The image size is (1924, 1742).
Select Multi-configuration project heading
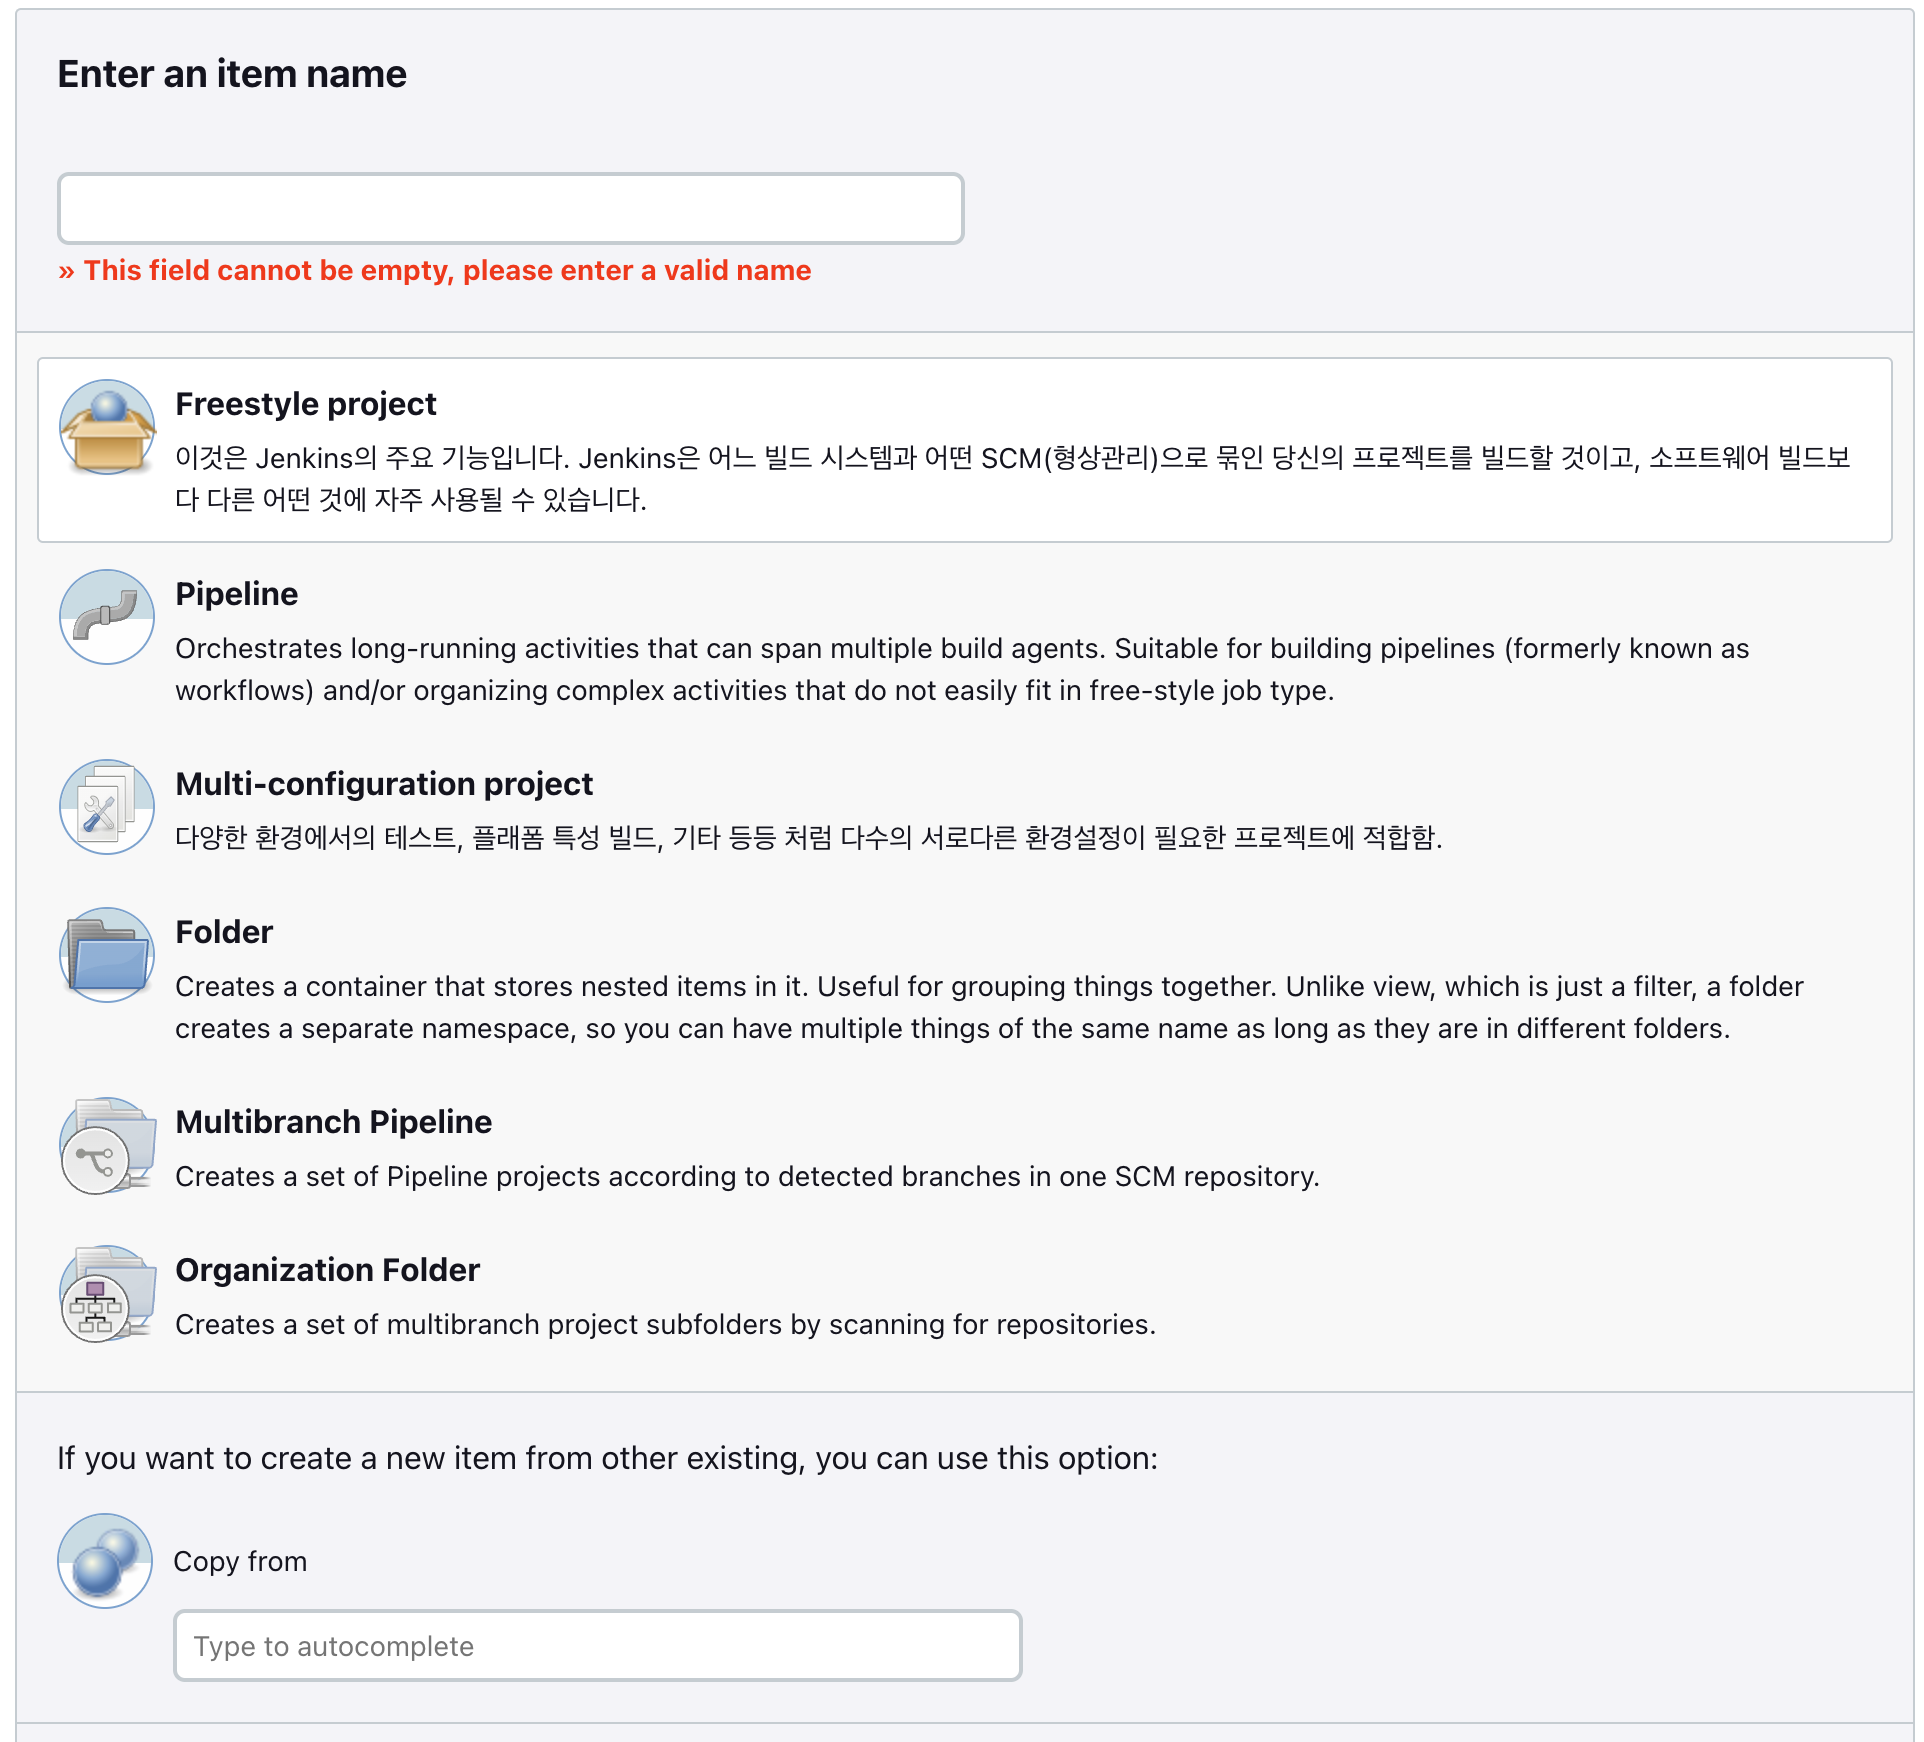point(384,784)
